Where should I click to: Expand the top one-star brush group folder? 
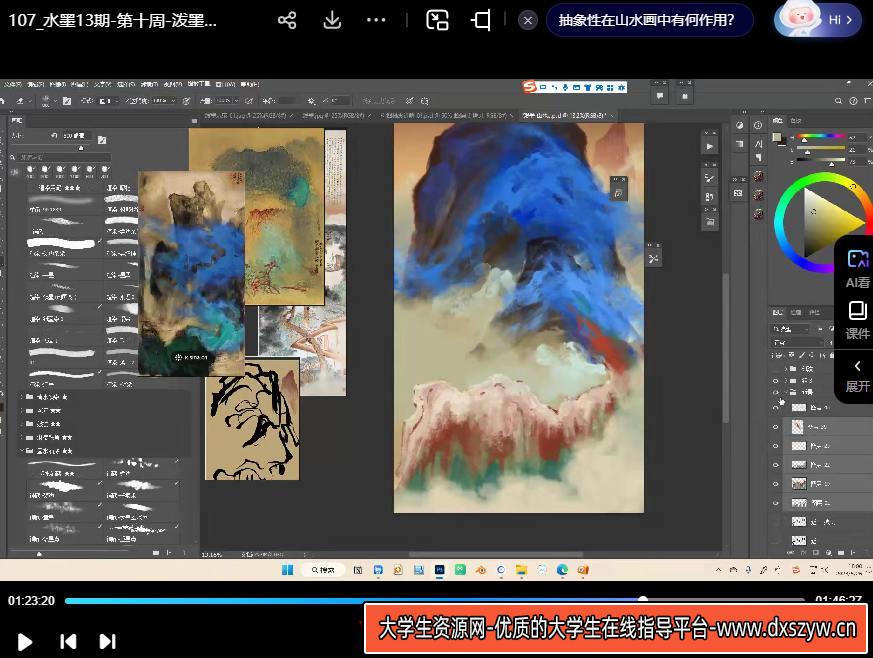(22, 397)
